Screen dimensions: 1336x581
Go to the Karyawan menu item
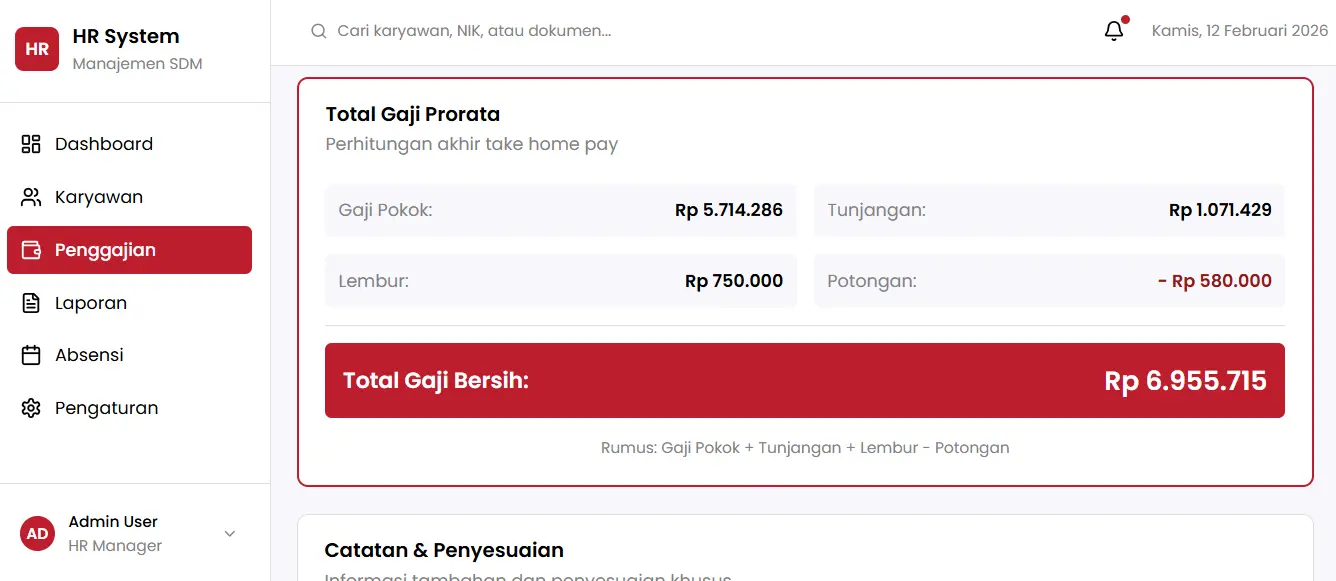[99, 197]
